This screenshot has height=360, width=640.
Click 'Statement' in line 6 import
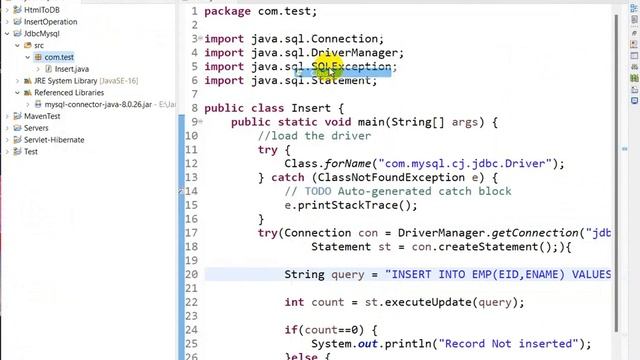click(x=341, y=80)
